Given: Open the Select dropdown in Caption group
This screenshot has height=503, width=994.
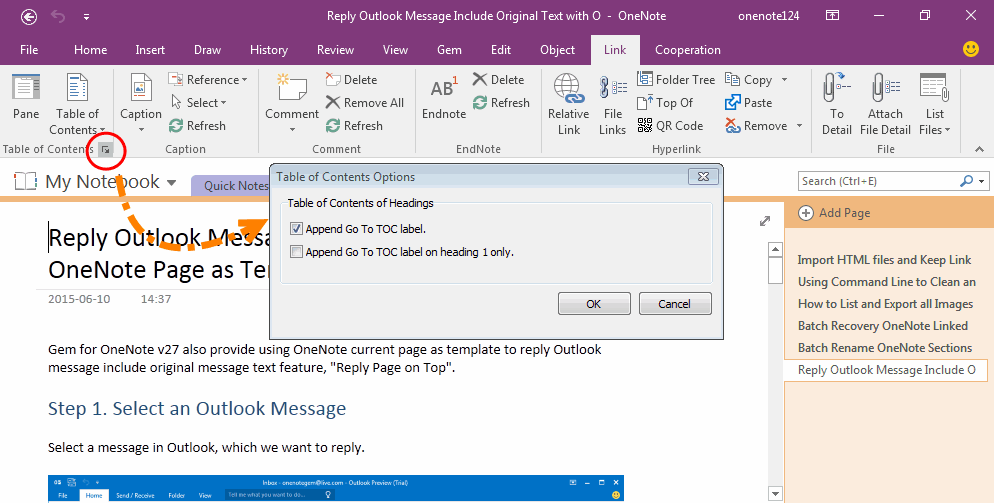Looking at the screenshot, I should [x=199, y=102].
